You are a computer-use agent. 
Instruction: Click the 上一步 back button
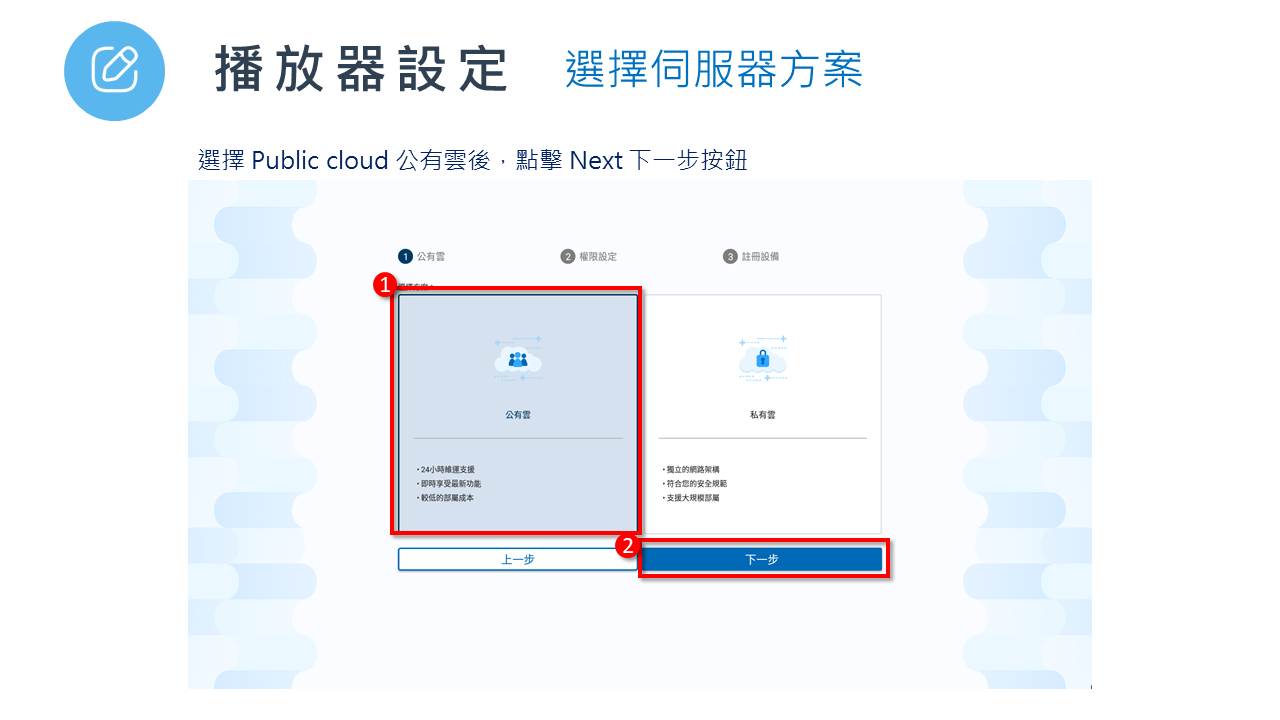[517, 559]
